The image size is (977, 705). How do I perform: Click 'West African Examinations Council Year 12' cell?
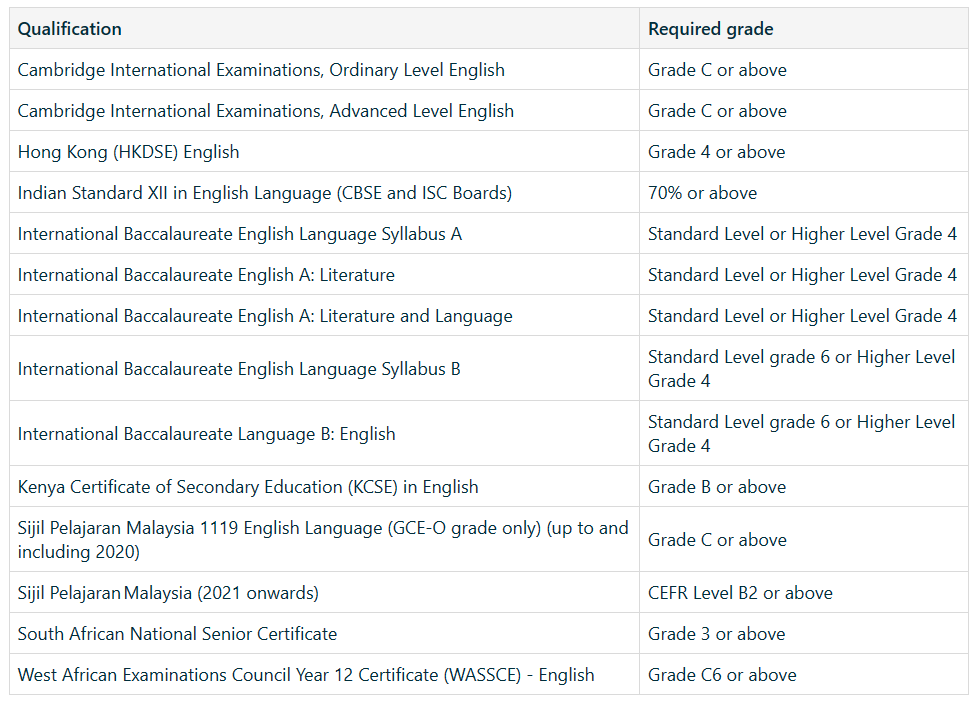click(x=324, y=674)
